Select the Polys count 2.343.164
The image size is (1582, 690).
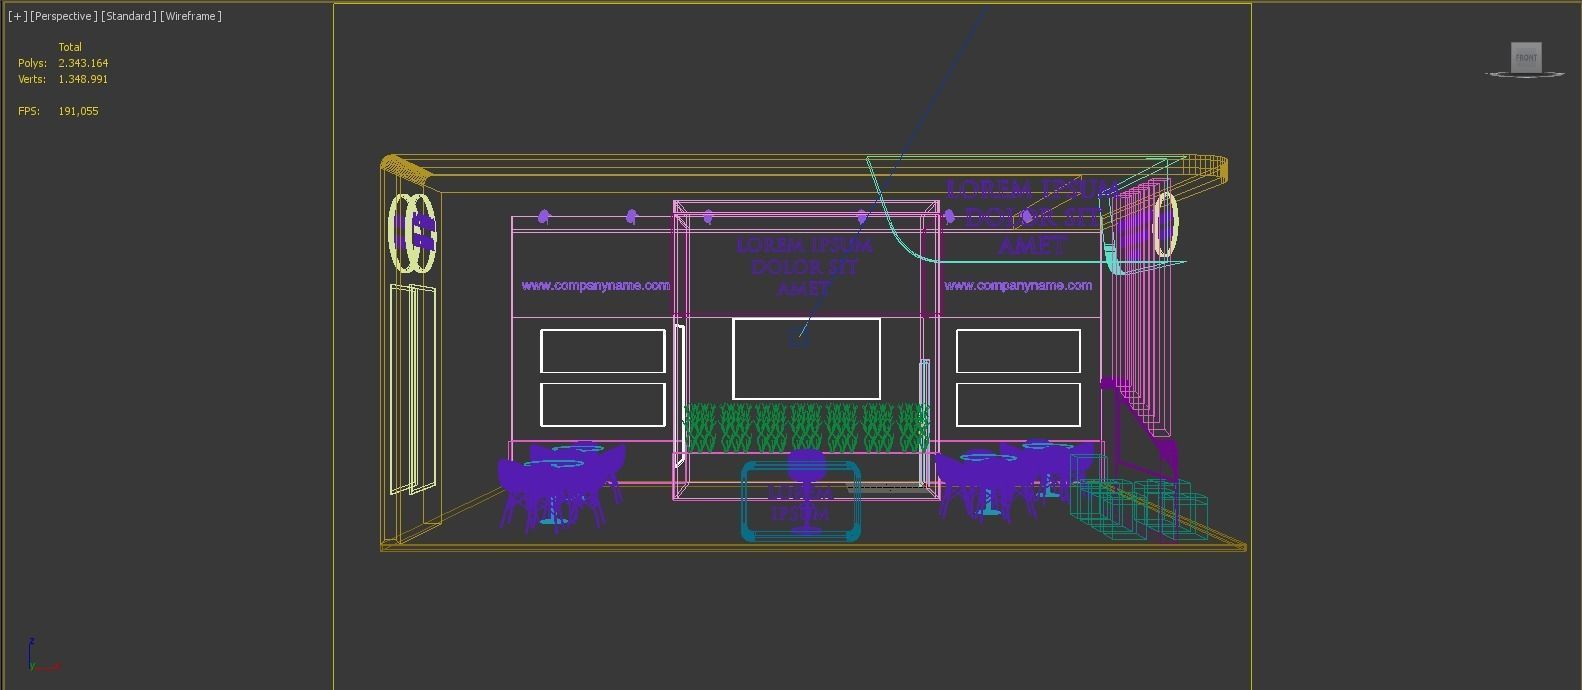tap(83, 63)
